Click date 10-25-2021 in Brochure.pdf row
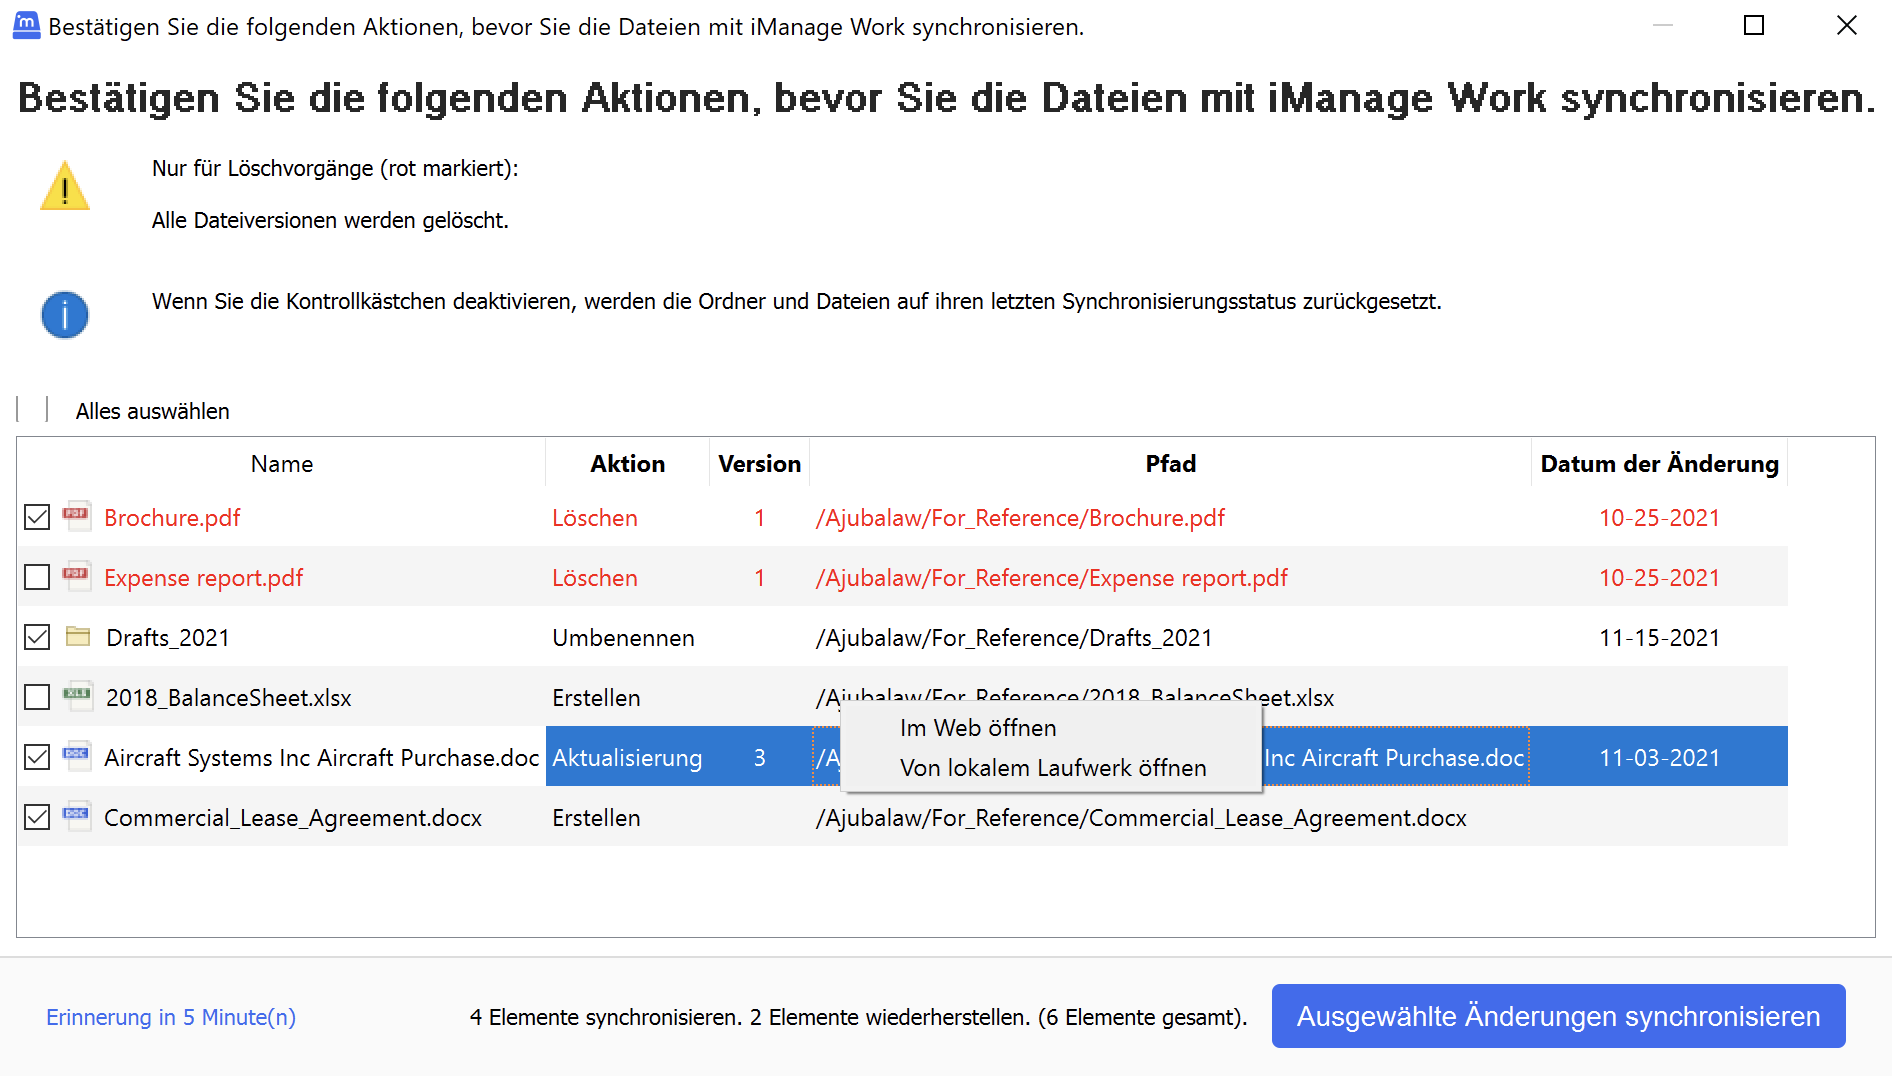The image size is (1892, 1076). click(1659, 518)
